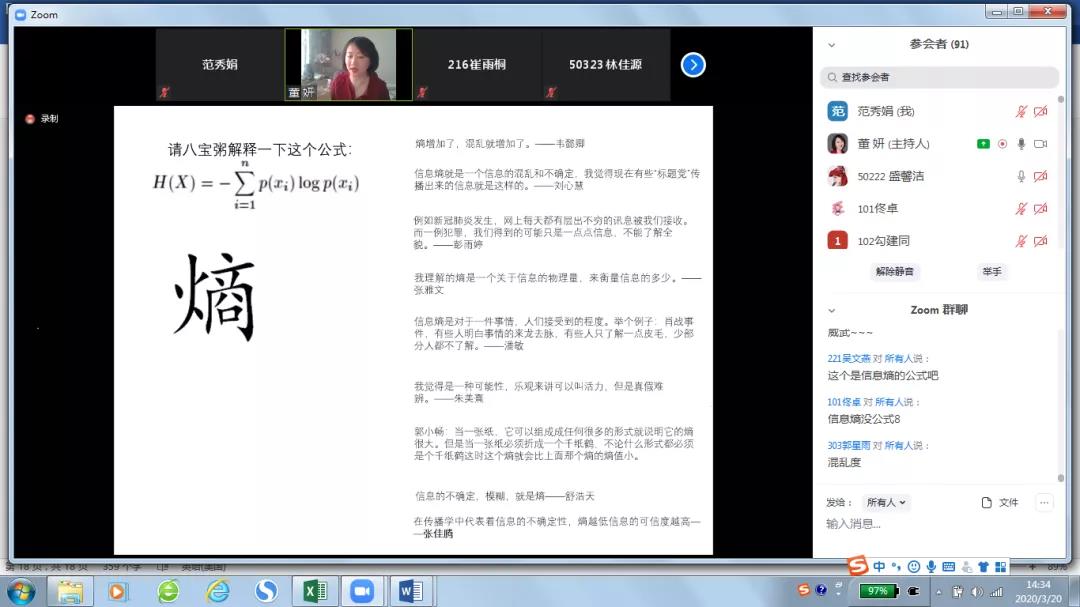Collapse the Zoom 群聊 panel chevron
Image resolution: width=1080 pixels, height=607 pixels.
coord(831,311)
